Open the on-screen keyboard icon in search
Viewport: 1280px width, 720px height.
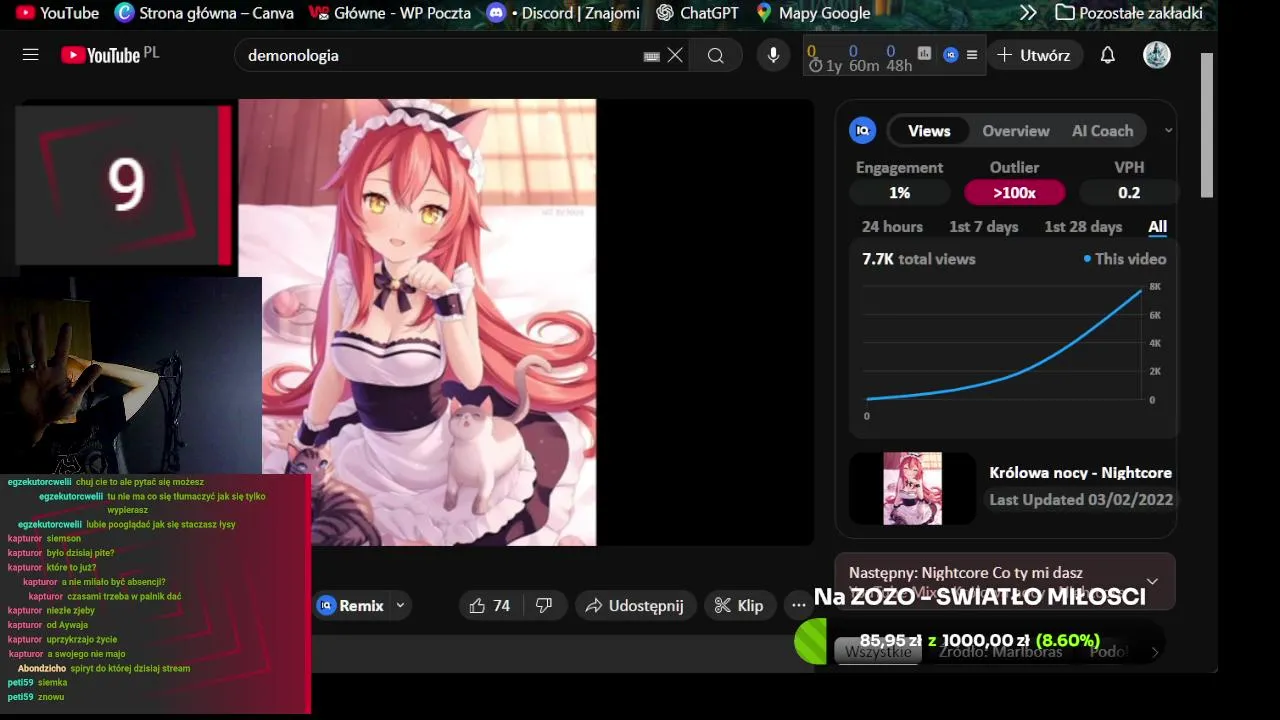click(652, 56)
